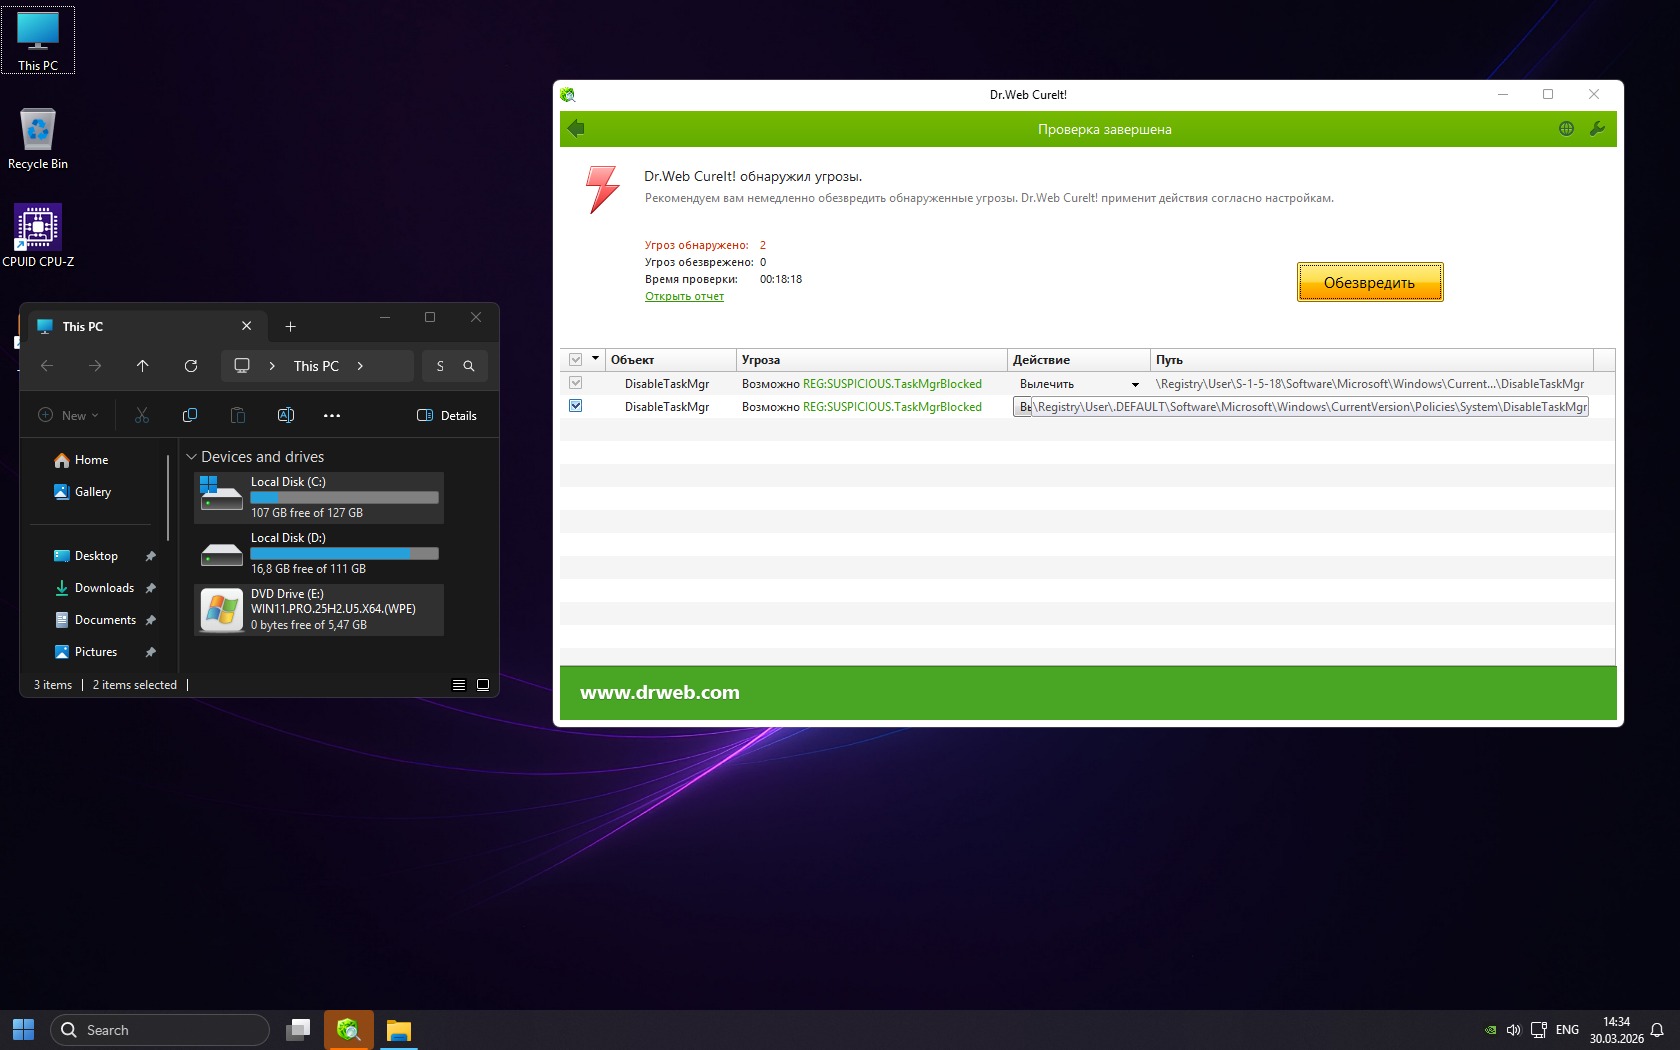Open the action dropdown showing Вылечить
Viewport: 1680px width, 1050px height.
pyautogui.click(x=1135, y=384)
